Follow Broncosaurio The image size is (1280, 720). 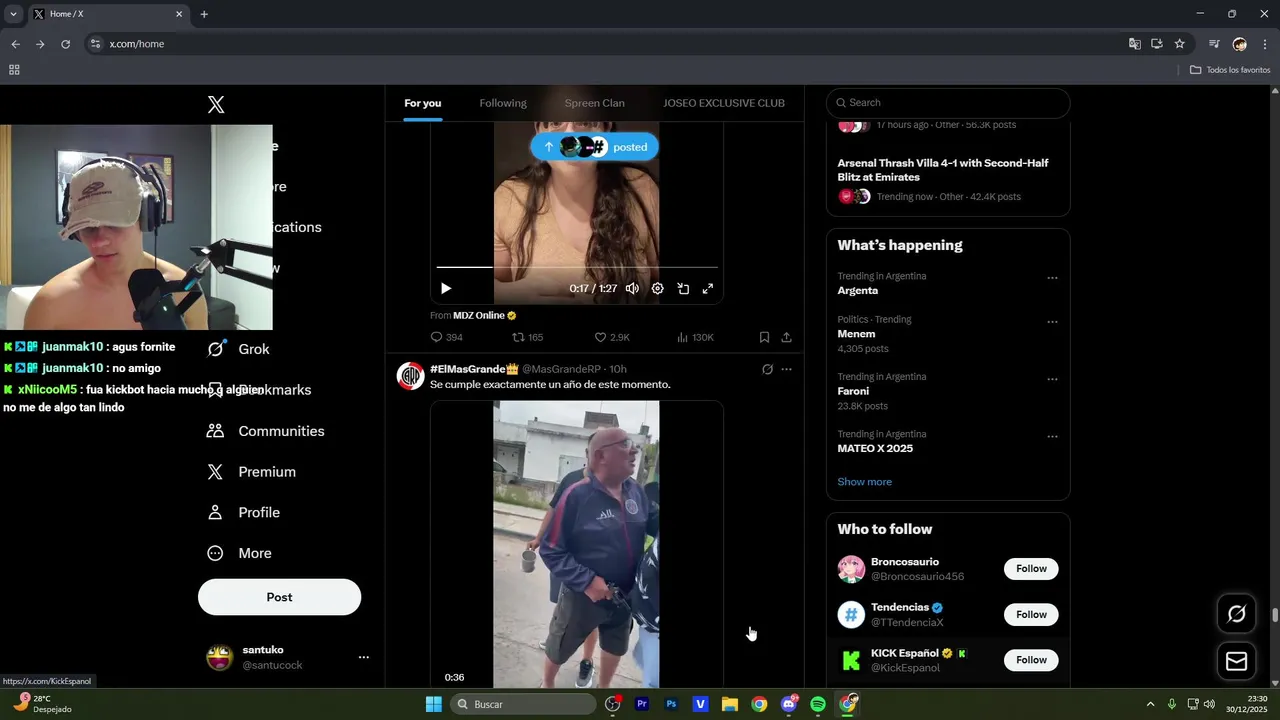1031,569
